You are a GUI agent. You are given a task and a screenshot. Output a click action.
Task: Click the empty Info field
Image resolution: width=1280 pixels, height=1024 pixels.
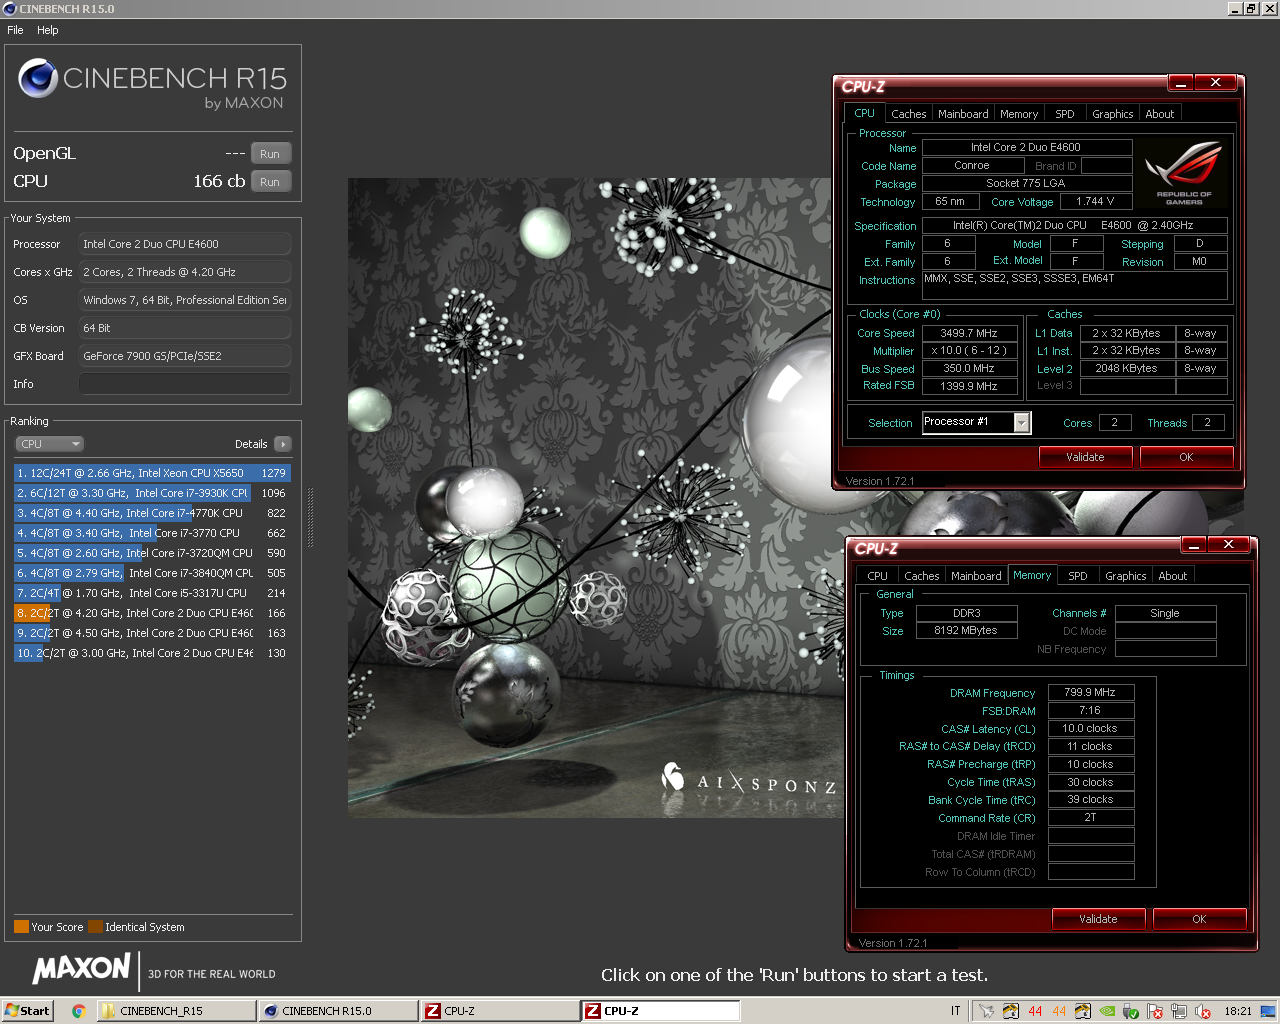[x=185, y=384]
